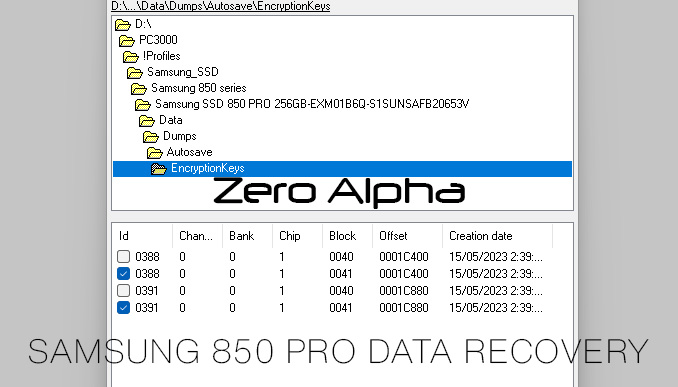
Task: Click creation date of first 0388 row
Action: [496, 257]
